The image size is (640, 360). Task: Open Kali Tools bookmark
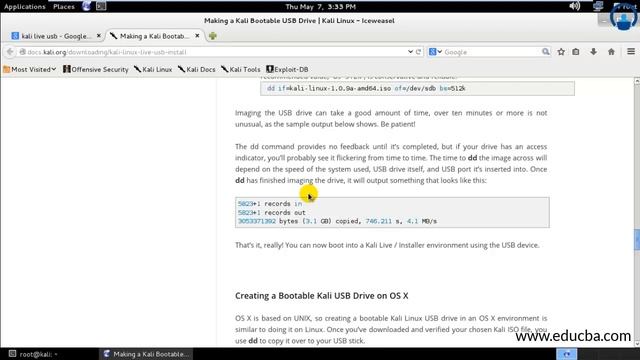coord(241,69)
